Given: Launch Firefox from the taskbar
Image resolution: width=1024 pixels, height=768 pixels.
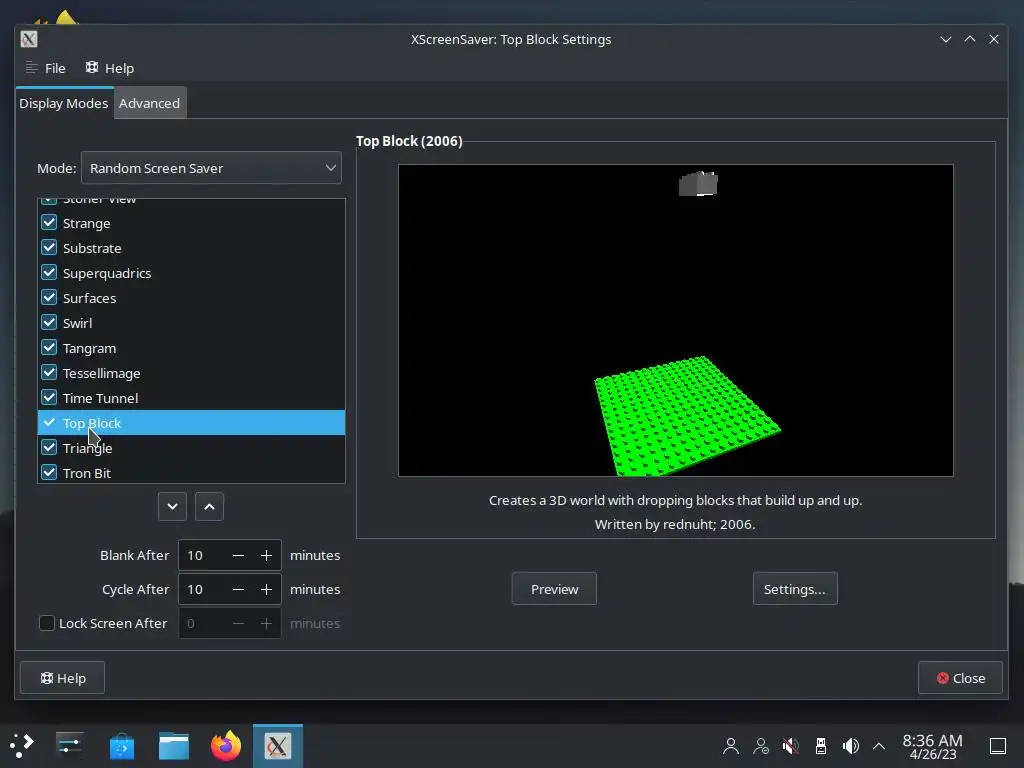Looking at the screenshot, I should pyautogui.click(x=226, y=745).
